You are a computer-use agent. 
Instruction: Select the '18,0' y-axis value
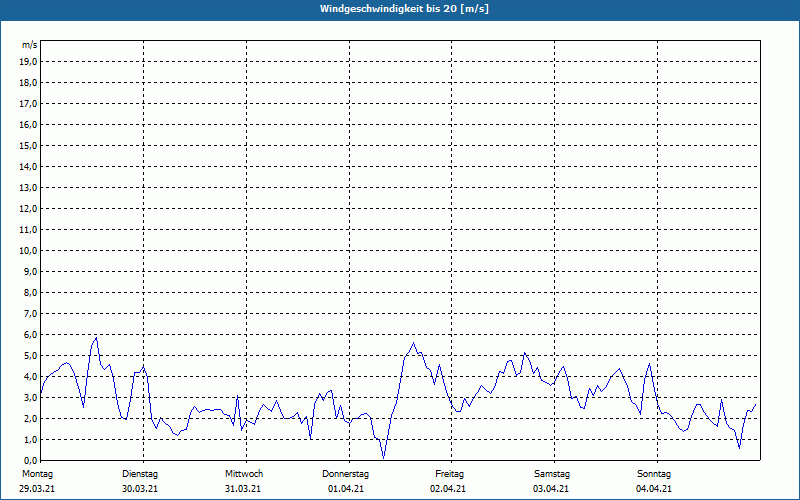point(29,83)
